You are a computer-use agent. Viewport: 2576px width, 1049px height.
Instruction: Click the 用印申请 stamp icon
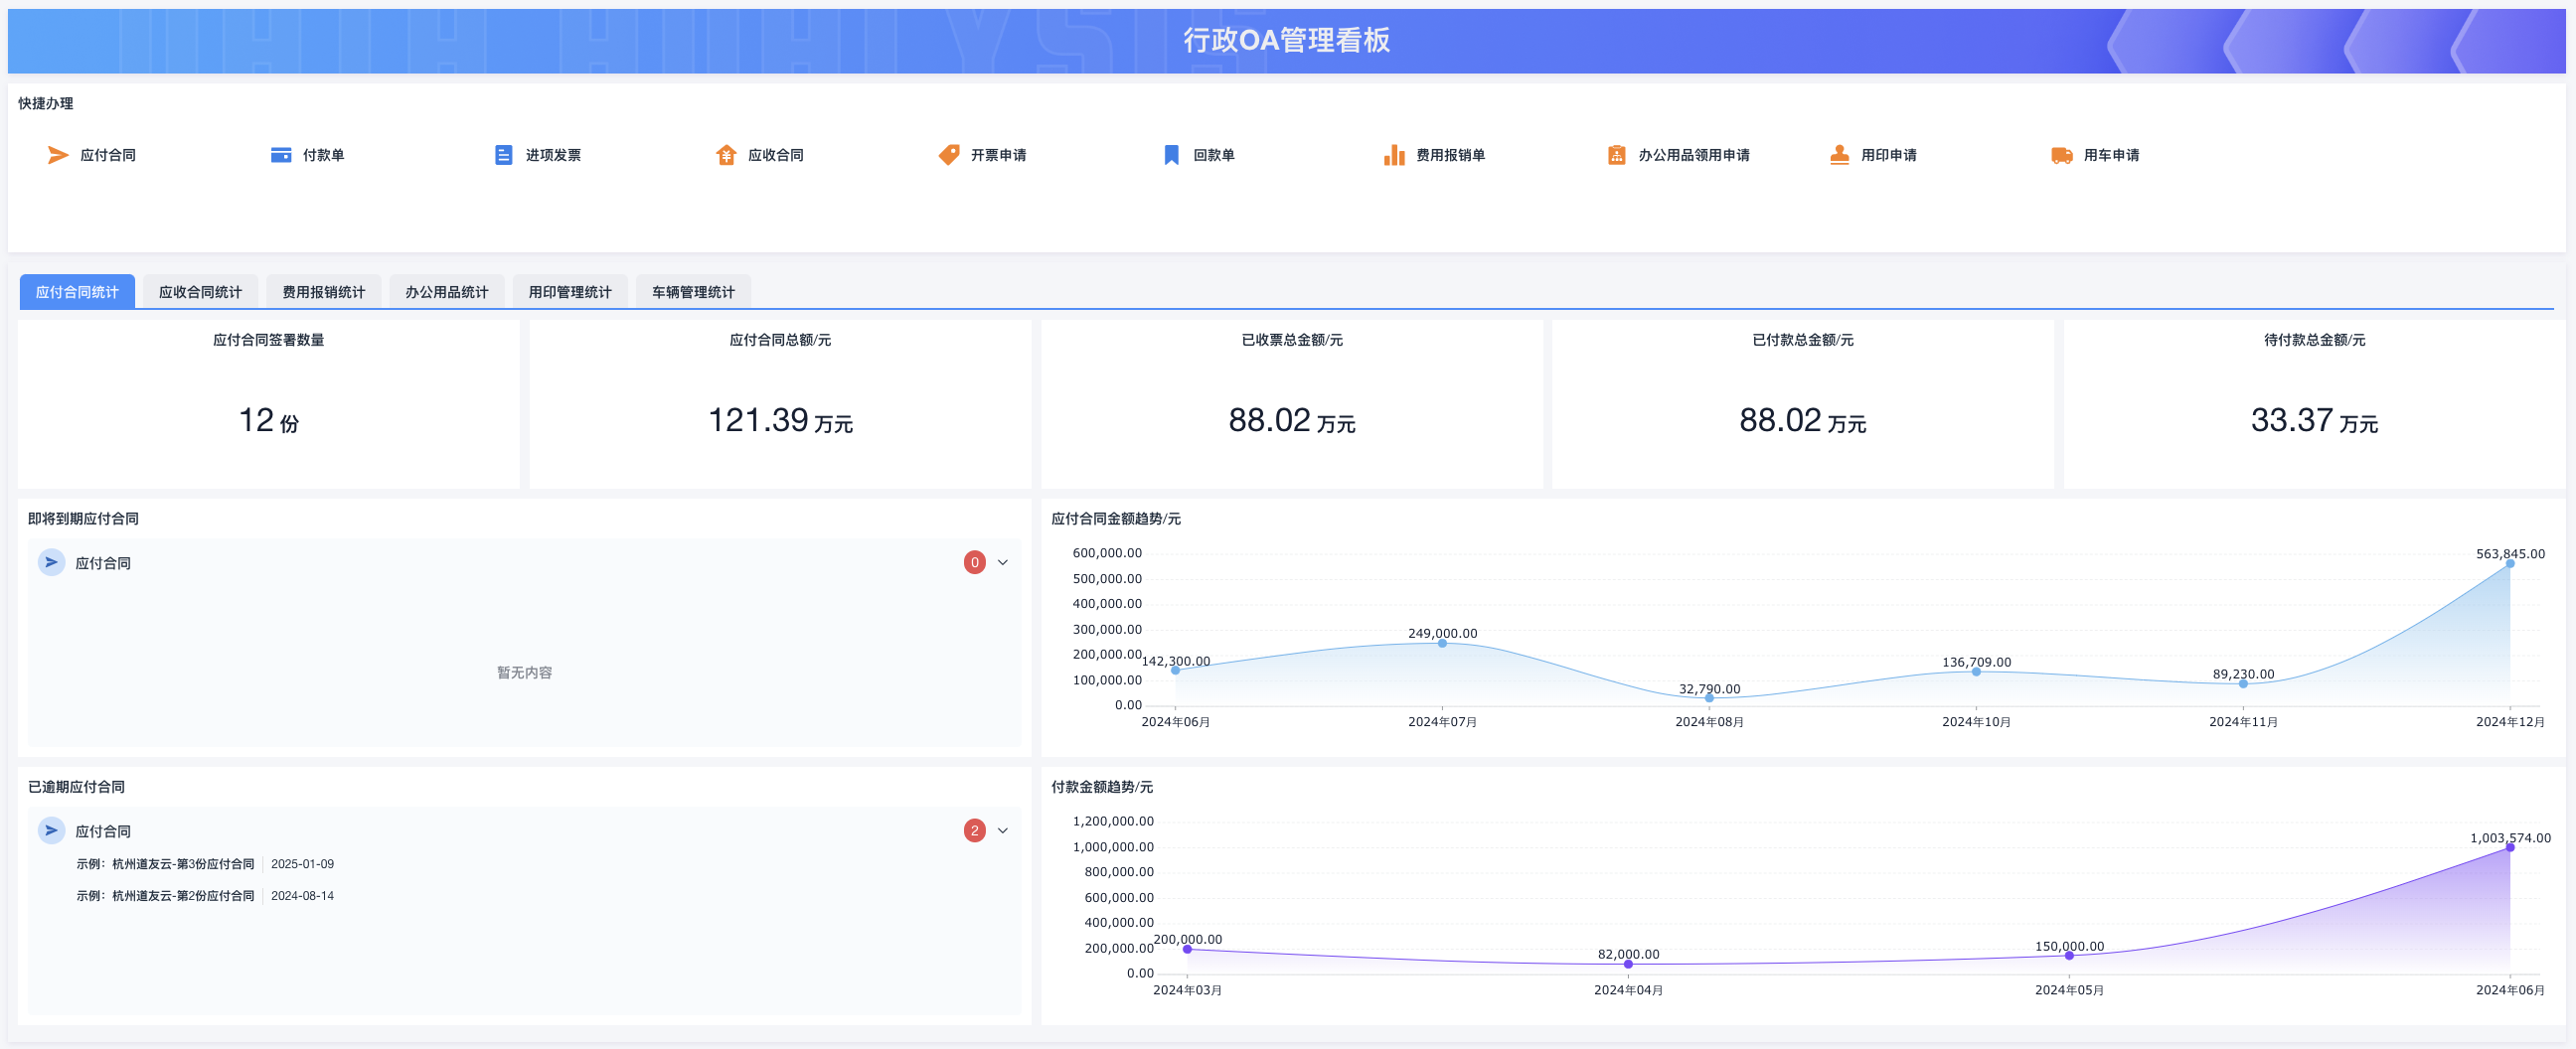point(1839,155)
